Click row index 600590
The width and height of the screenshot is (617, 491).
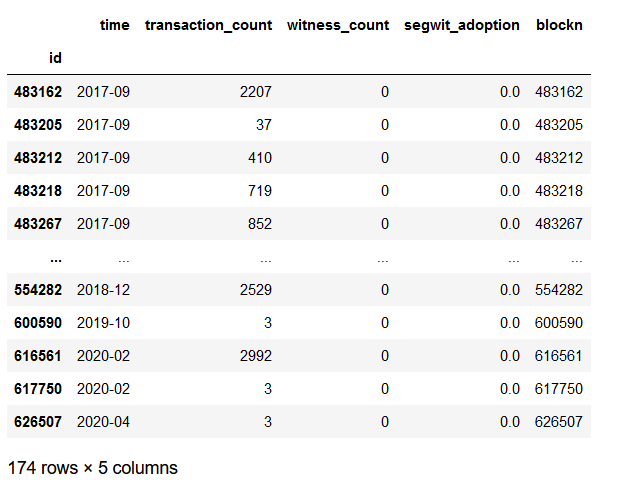pos(38,323)
